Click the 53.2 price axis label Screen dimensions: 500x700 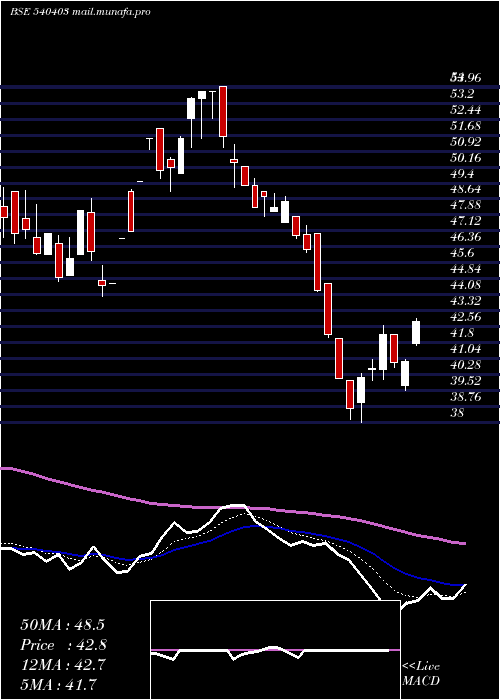point(461,94)
